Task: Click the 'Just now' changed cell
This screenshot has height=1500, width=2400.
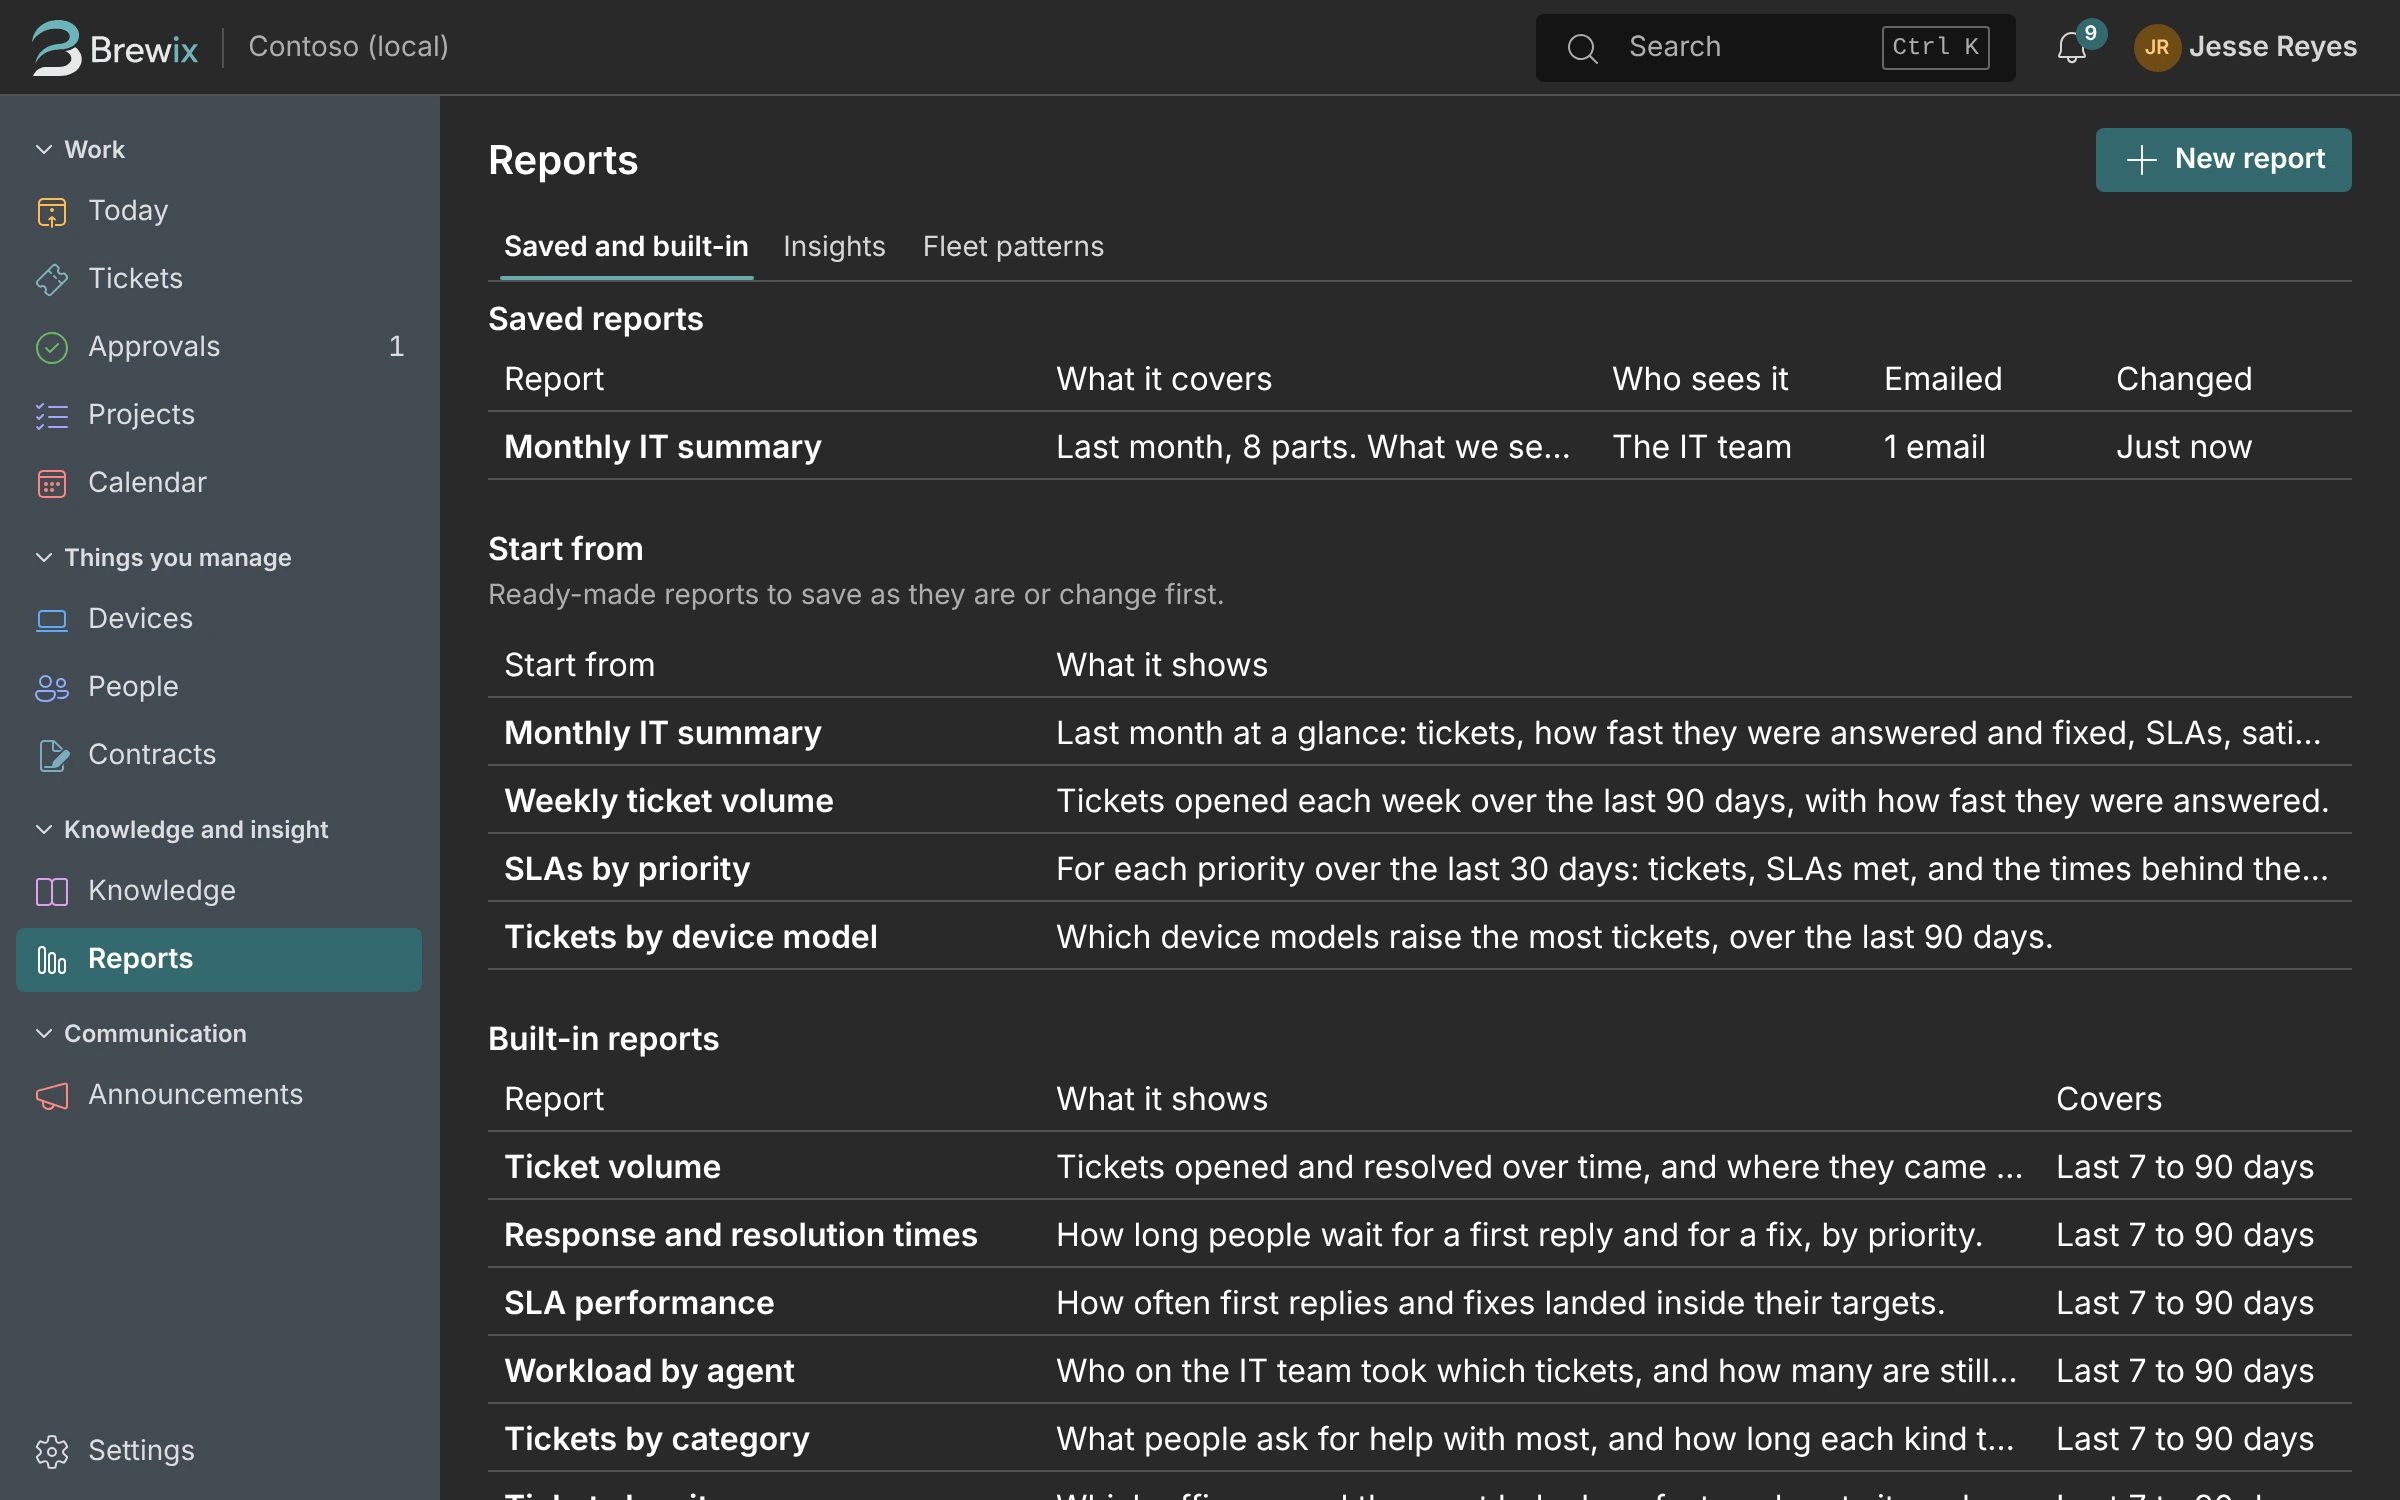Action: [2183, 446]
